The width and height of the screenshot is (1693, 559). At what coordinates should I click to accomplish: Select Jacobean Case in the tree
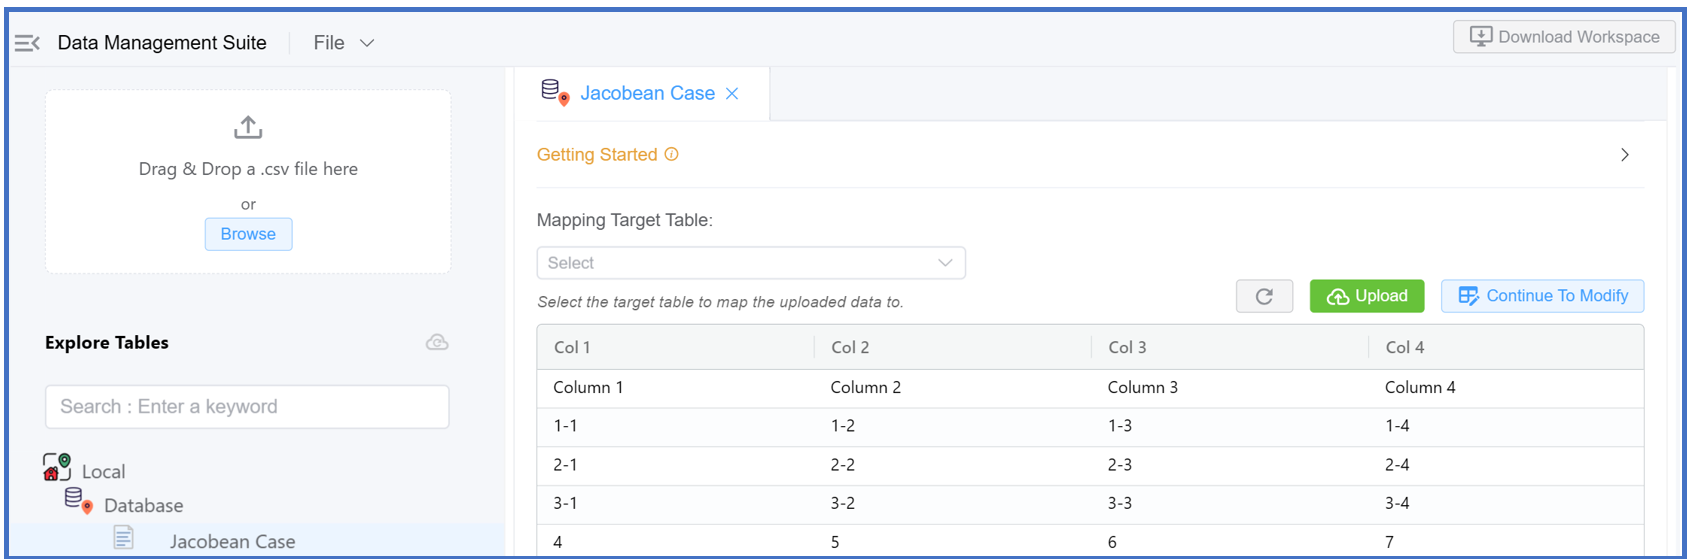click(232, 542)
